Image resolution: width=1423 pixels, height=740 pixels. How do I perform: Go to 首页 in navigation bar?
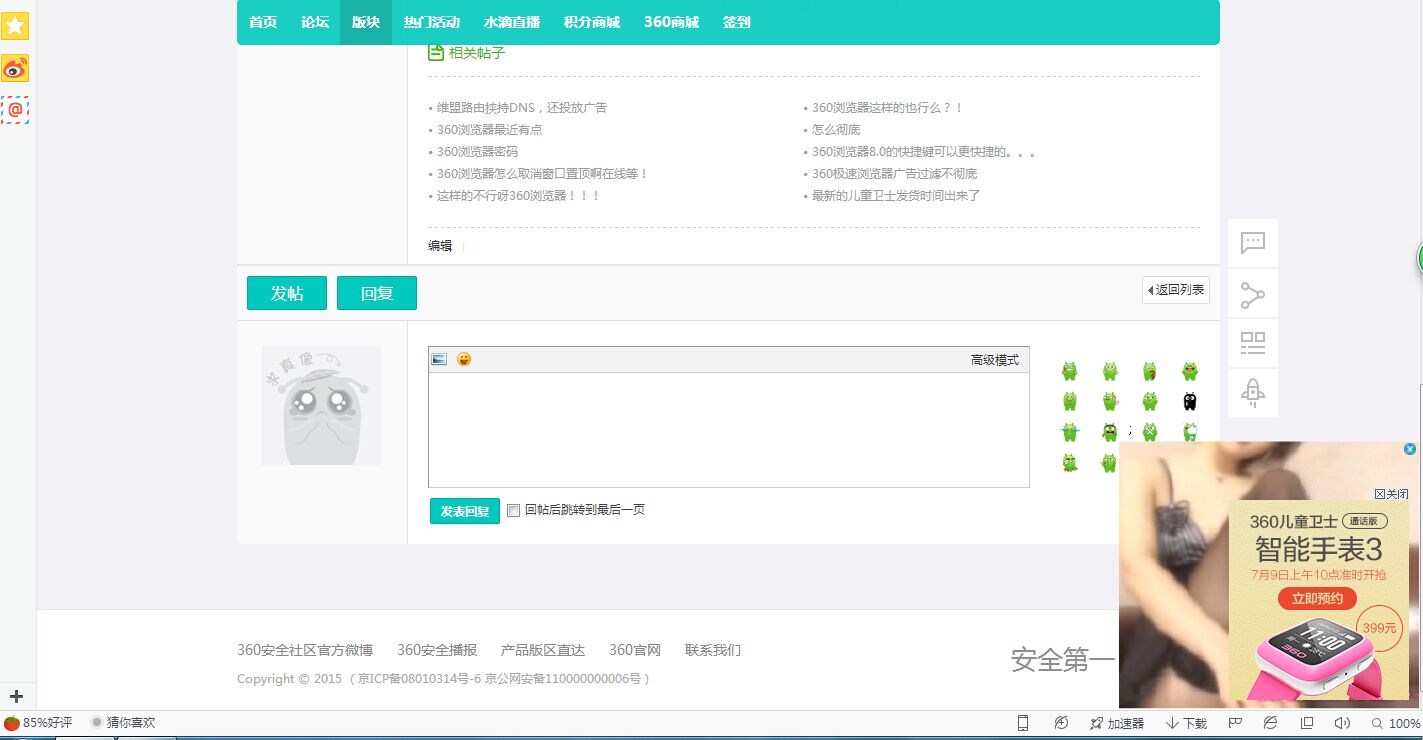[263, 22]
